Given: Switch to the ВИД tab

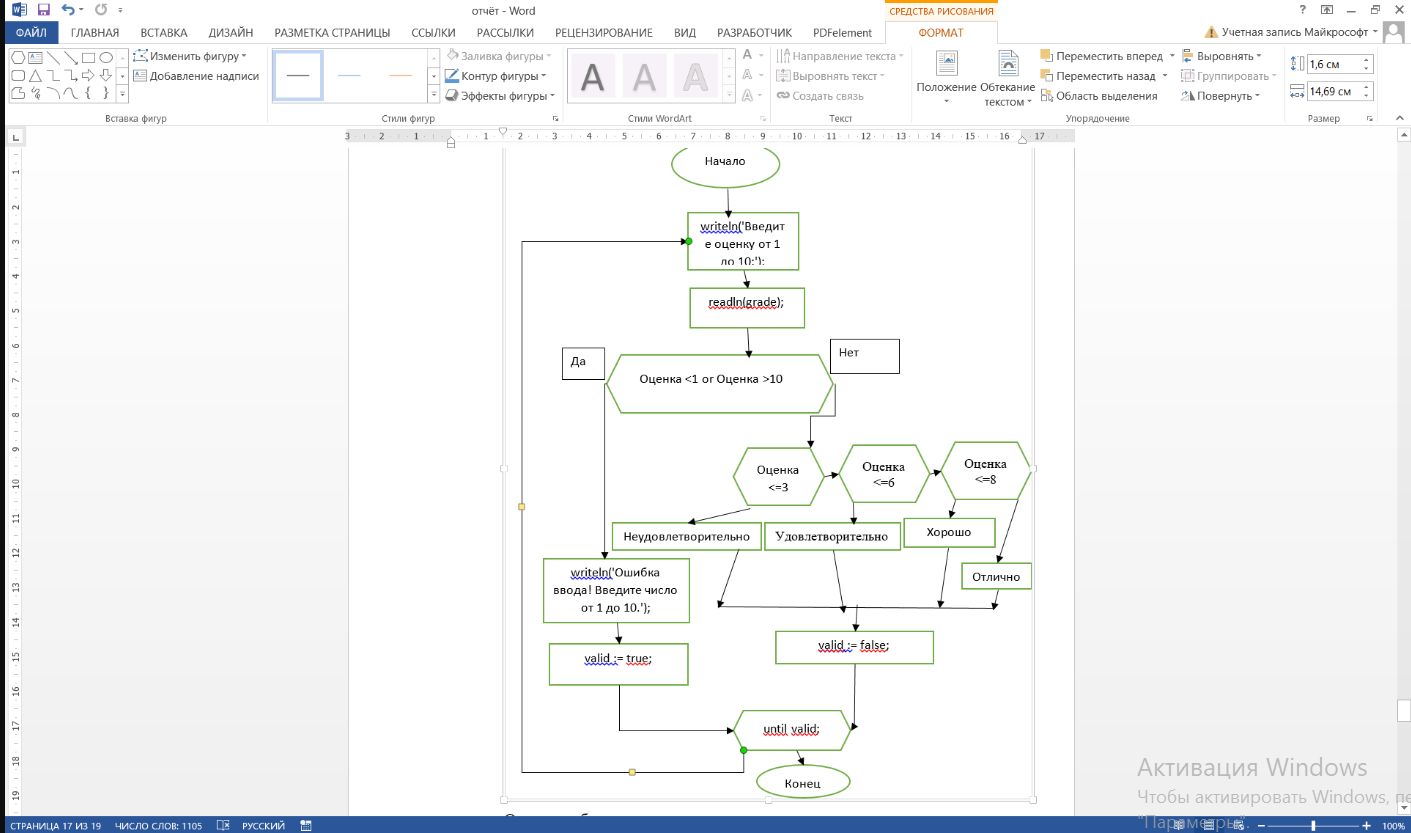Looking at the screenshot, I should (x=685, y=33).
